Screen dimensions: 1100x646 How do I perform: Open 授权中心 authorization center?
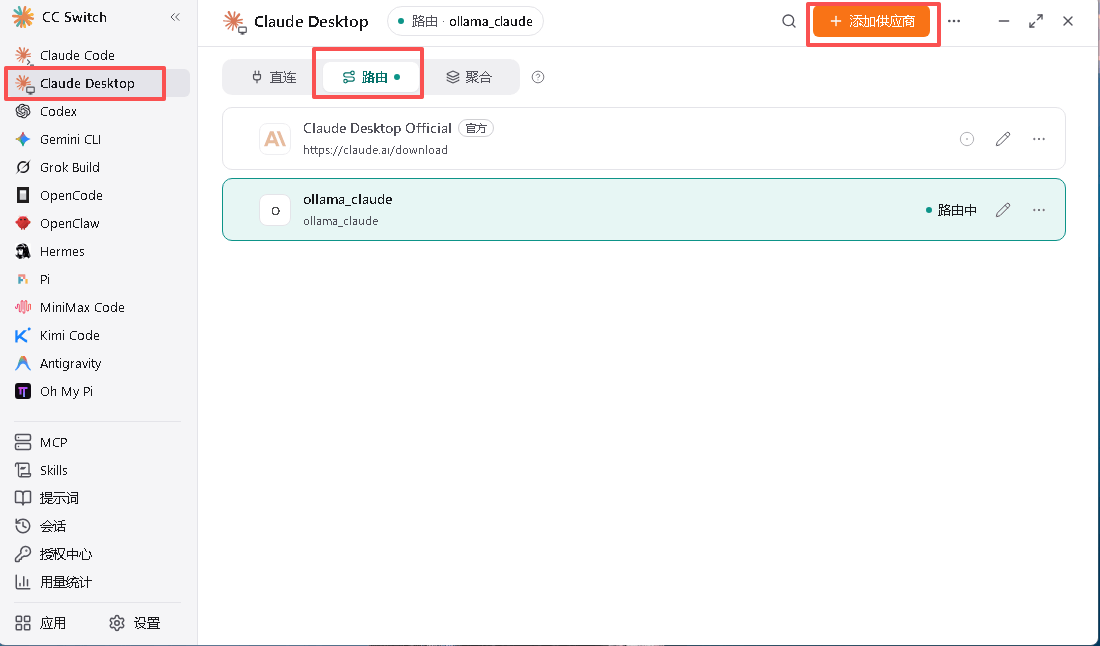pyautogui.click(x=65, y=555)
